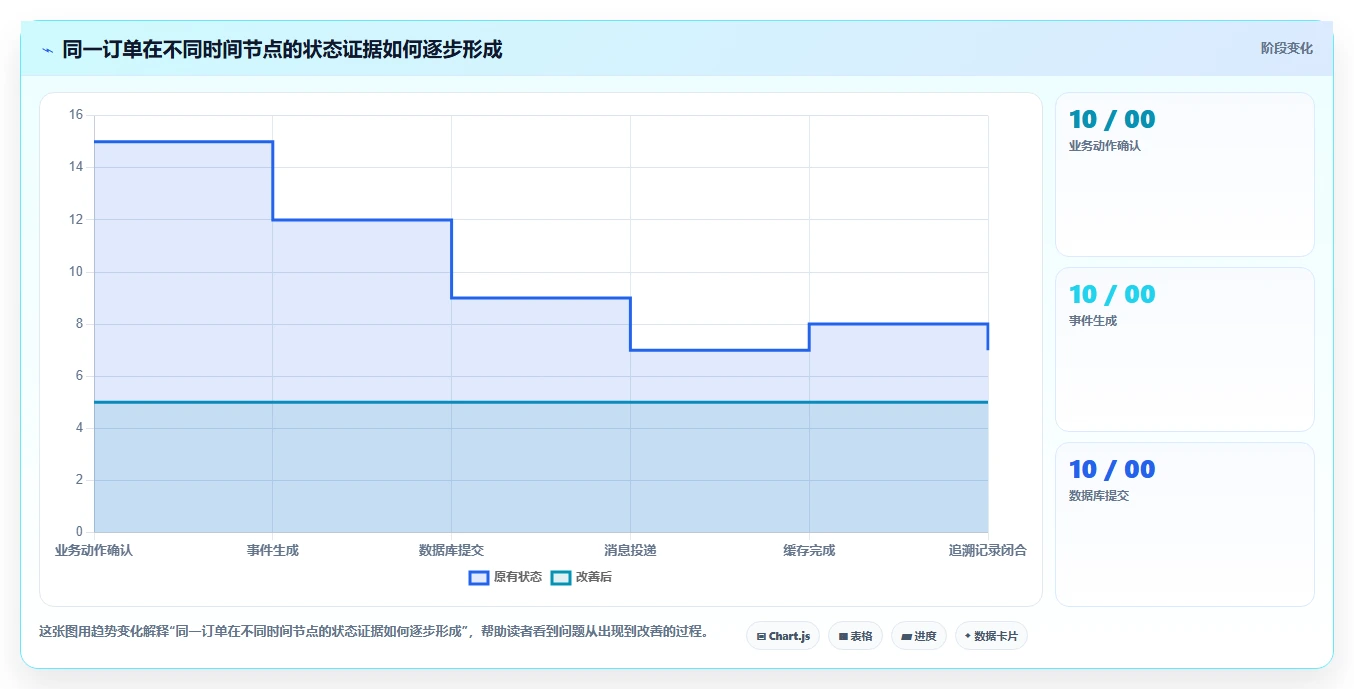Select the Chart.js tag chip
Image resolution: width=1354 pixels, height=689 pixels.
pyautogui.click(x=783, y=636)
